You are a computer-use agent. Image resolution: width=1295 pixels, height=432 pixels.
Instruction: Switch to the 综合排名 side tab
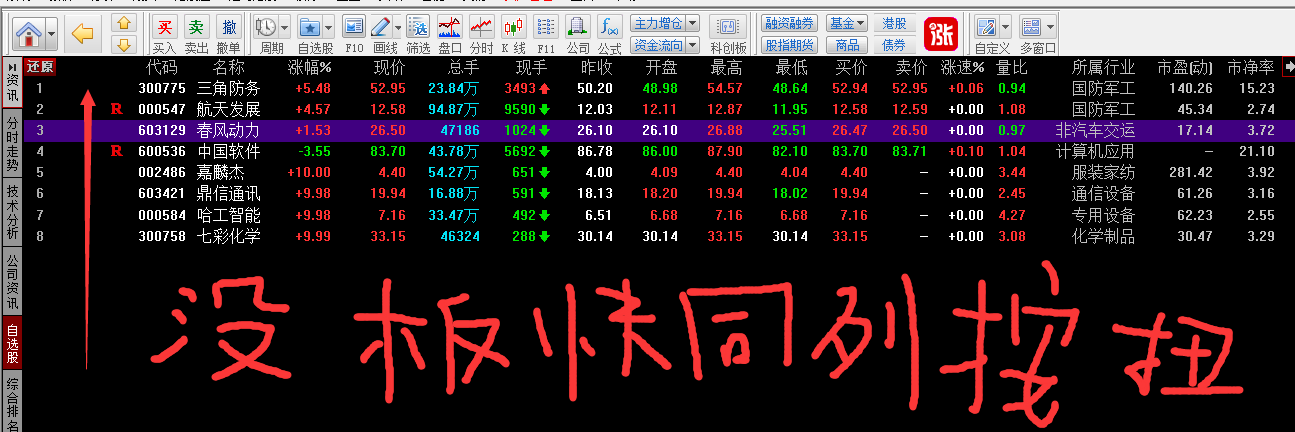[12, 402]
